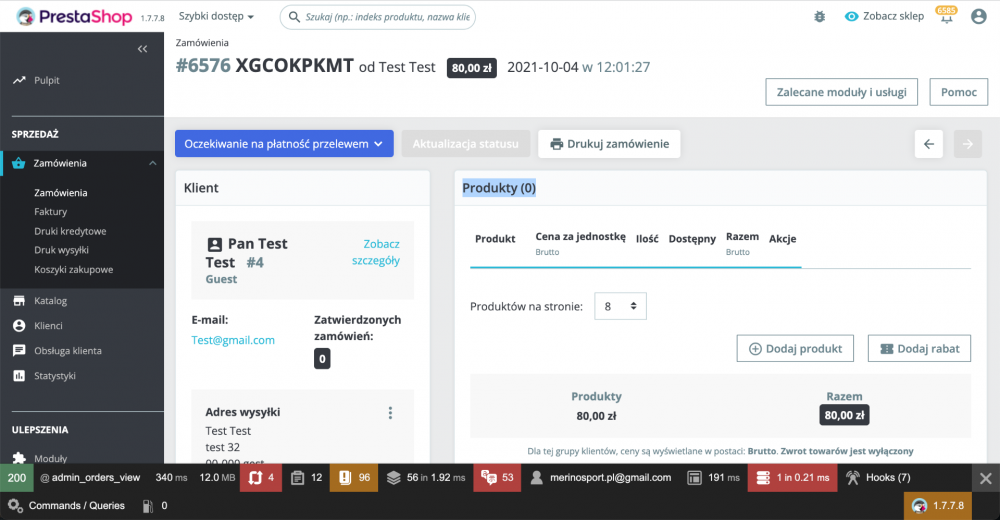Screen dimensions: 1000x520
Task: Close the Symfony debug toolbar
Action: 985,478
